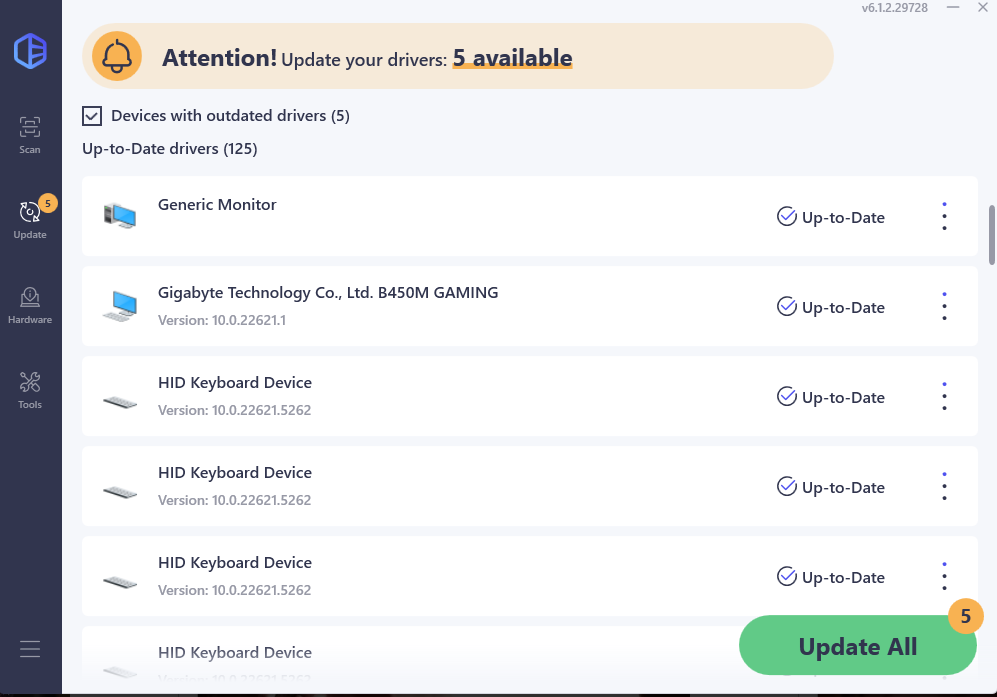The image size is (997, 697).
Task: Open the Generic Monitor three-dot options menu
Action: click(944, 217)
